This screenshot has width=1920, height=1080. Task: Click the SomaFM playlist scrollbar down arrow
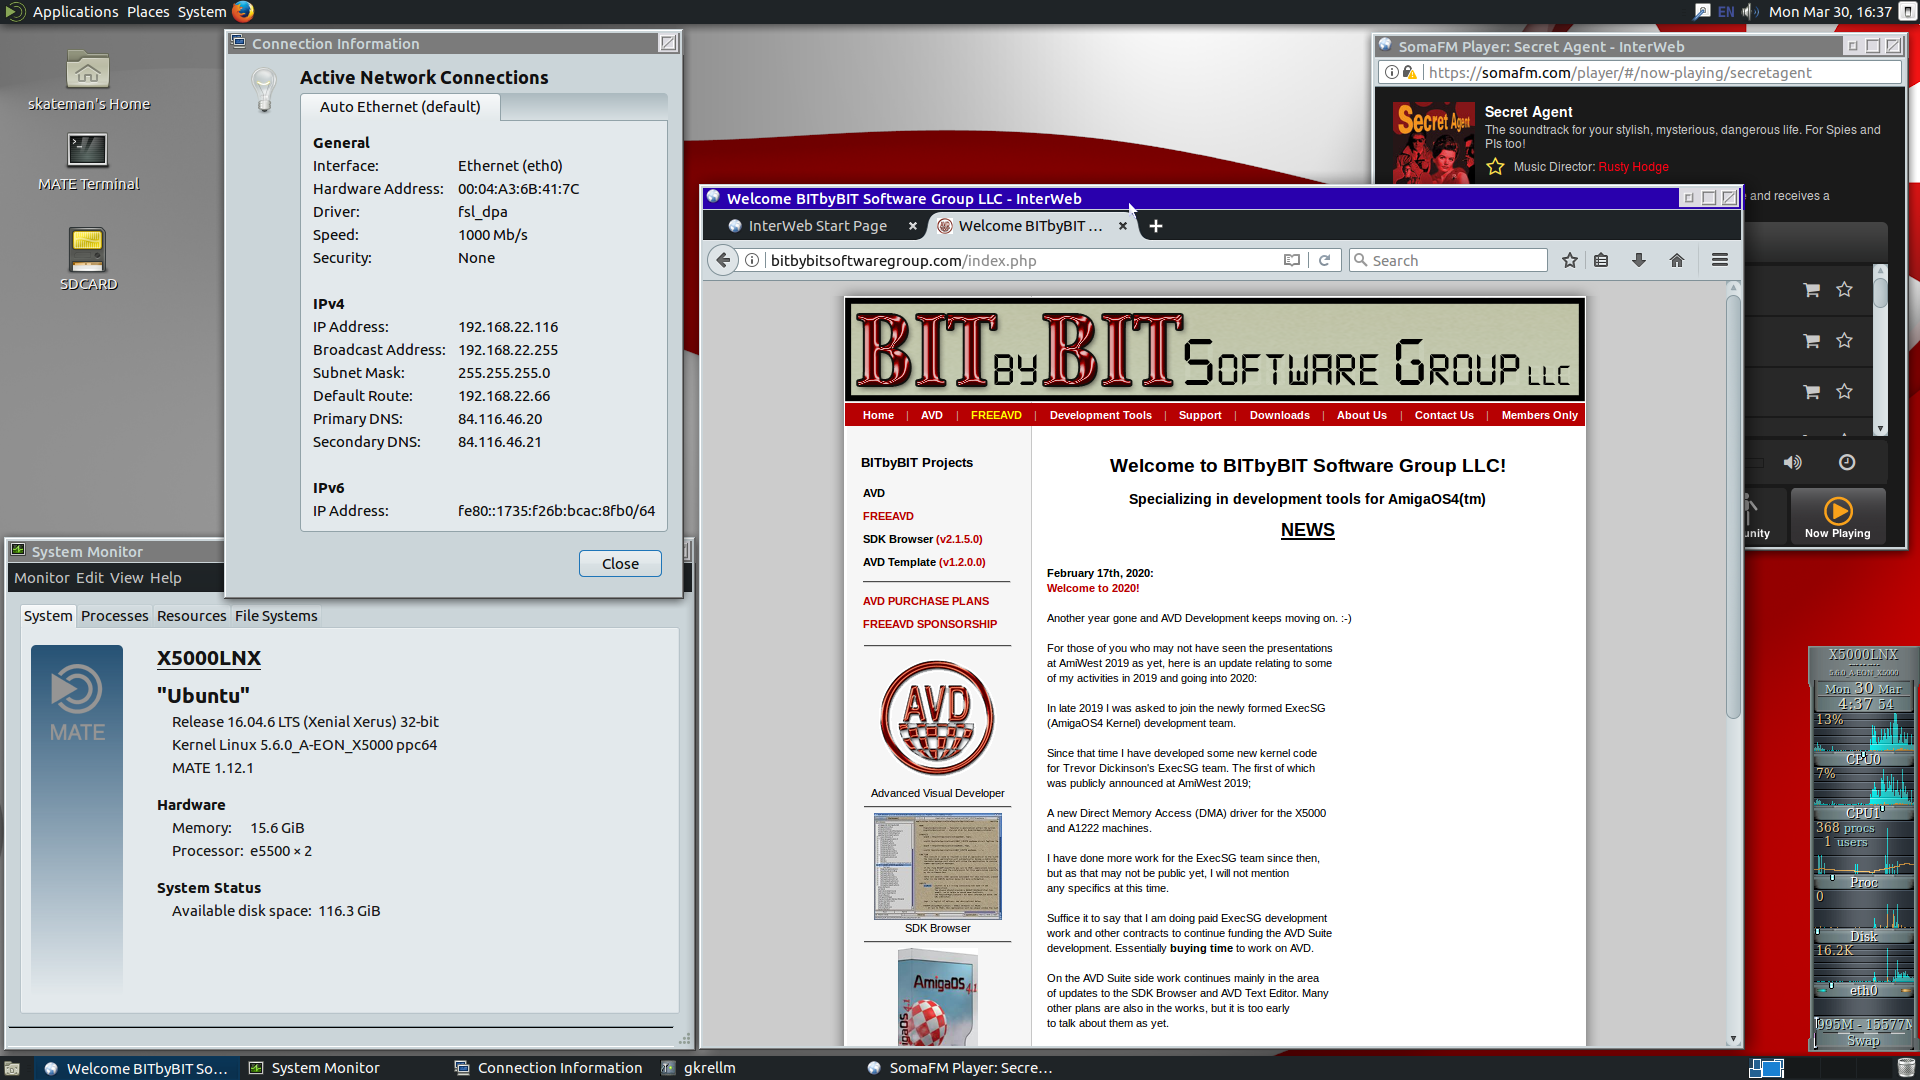point(1880,428)
